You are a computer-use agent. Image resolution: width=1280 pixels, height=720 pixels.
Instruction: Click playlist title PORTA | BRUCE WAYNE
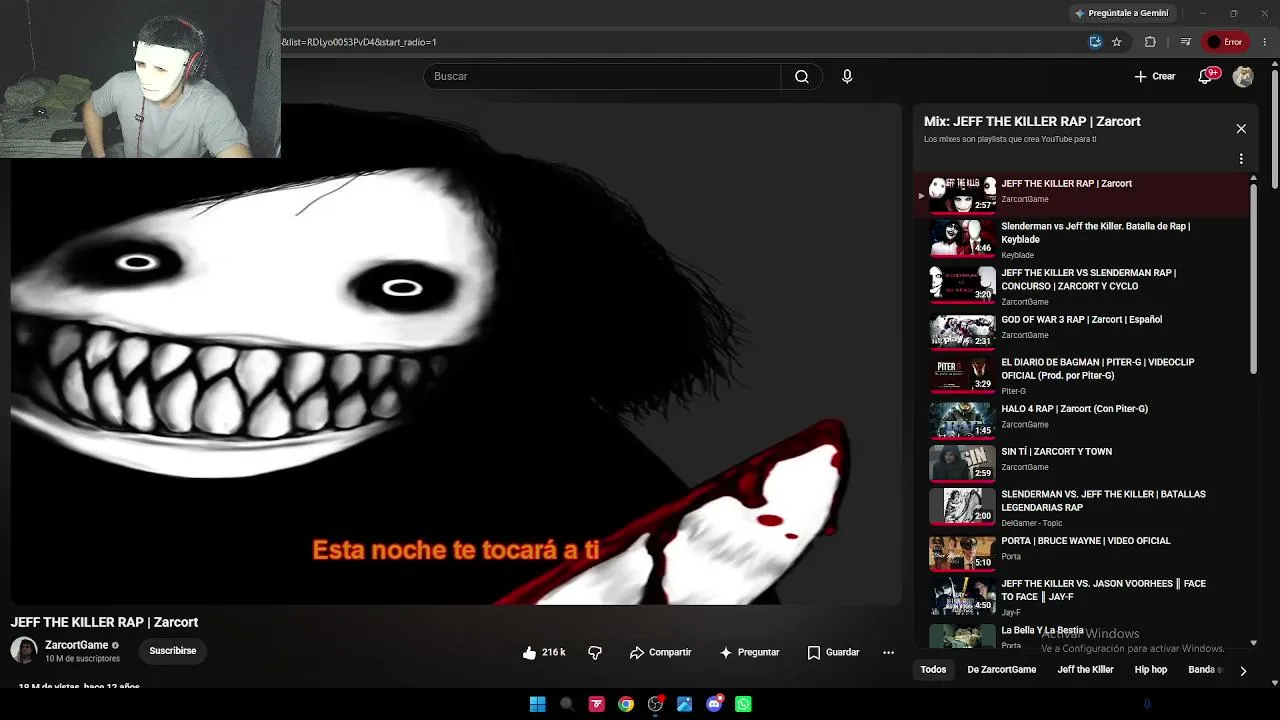tap(1085, 541)
